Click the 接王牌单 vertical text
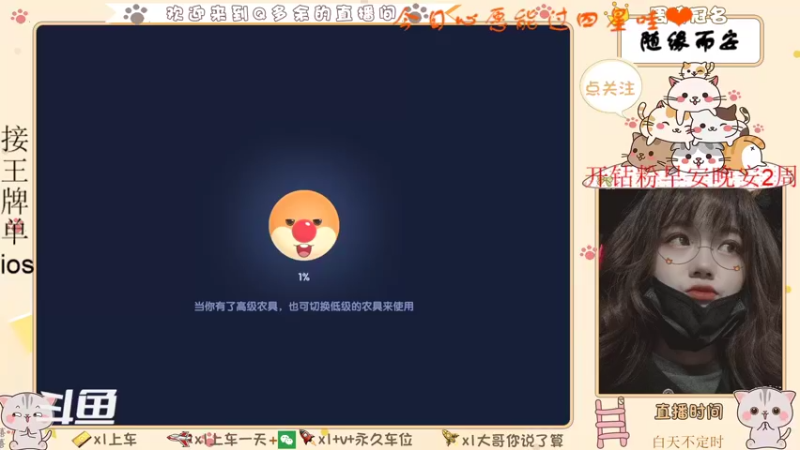The image size is (800, 450). point(15,184)
